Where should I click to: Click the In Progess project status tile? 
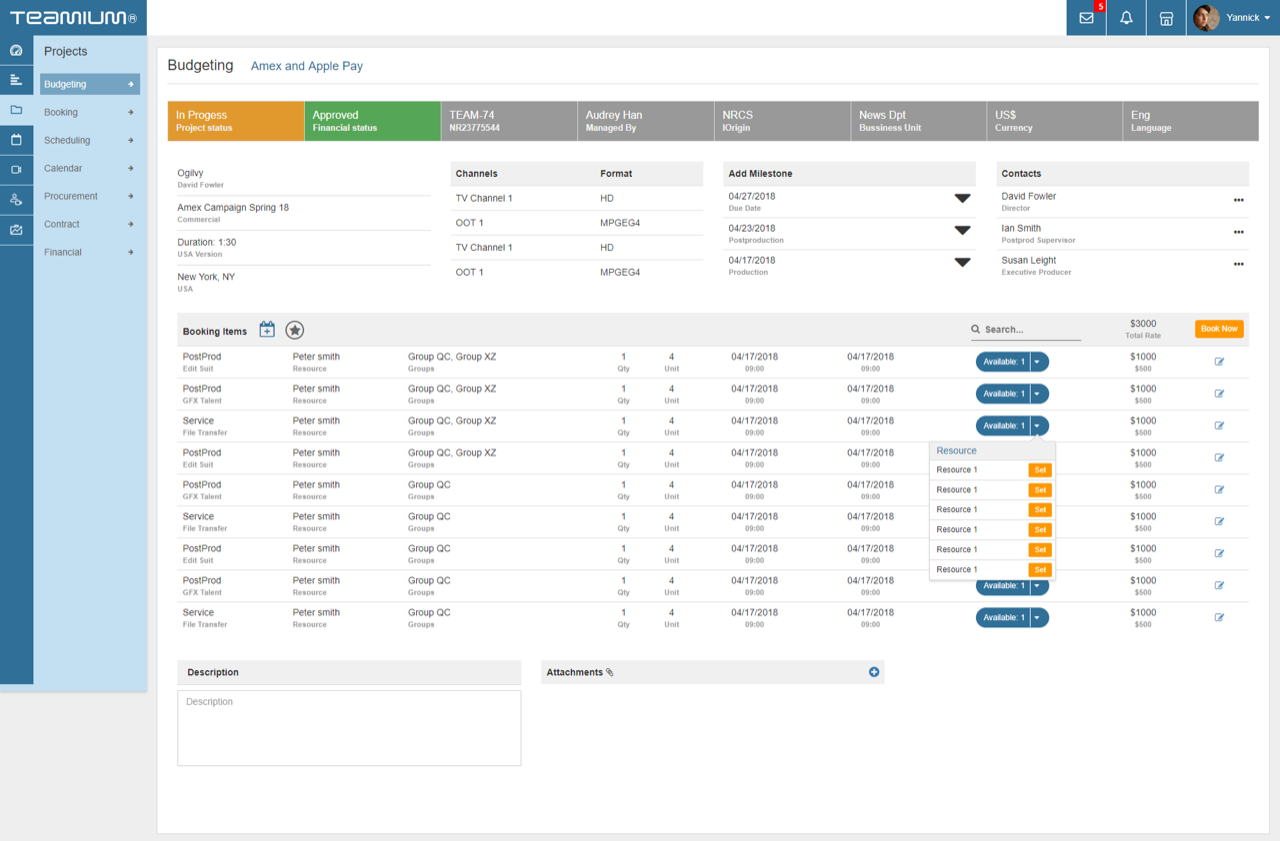click(x=235, y=121)
